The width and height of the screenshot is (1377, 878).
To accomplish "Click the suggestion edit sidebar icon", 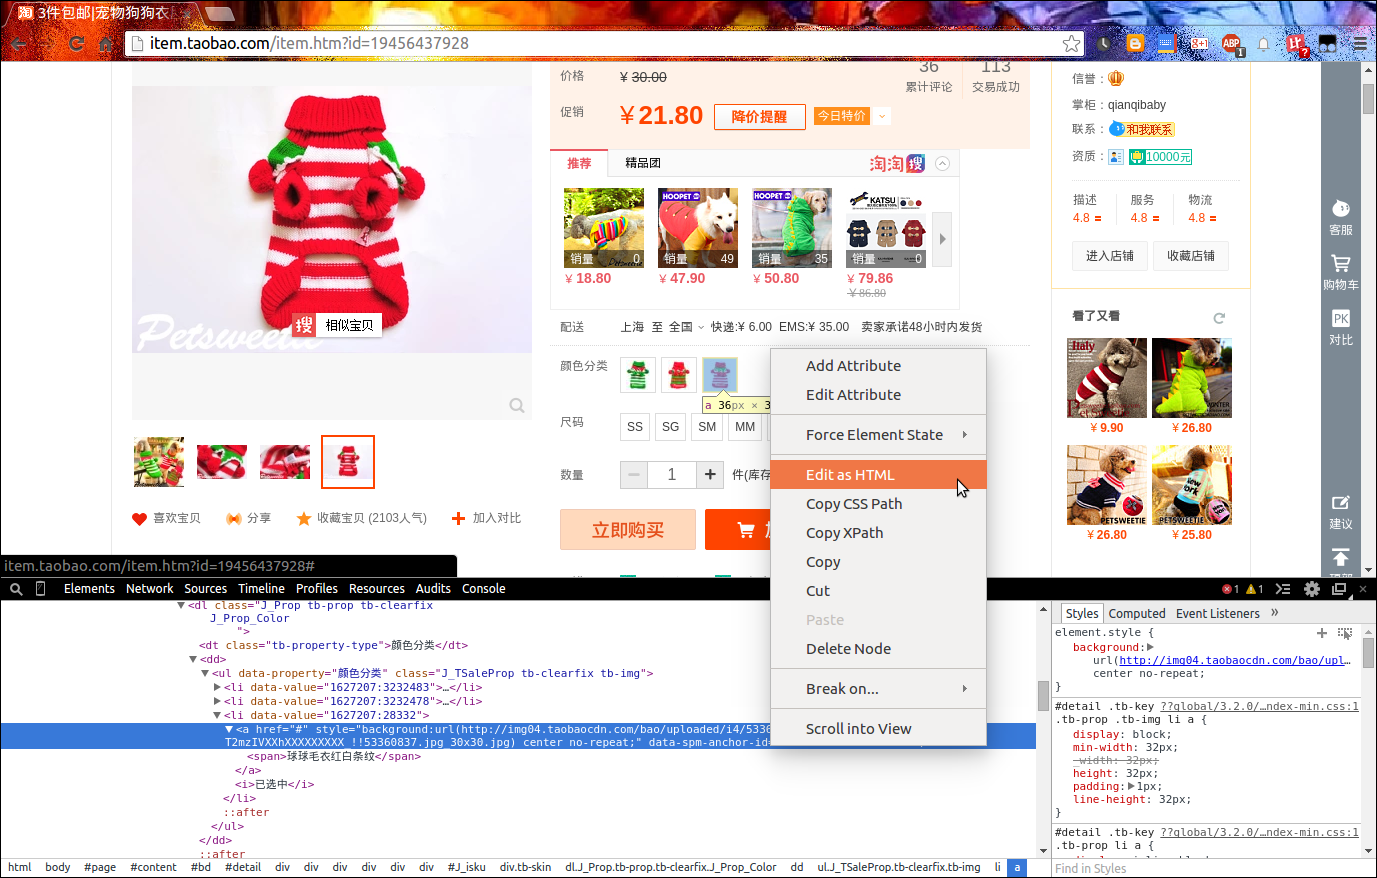I will (1341, 502).
